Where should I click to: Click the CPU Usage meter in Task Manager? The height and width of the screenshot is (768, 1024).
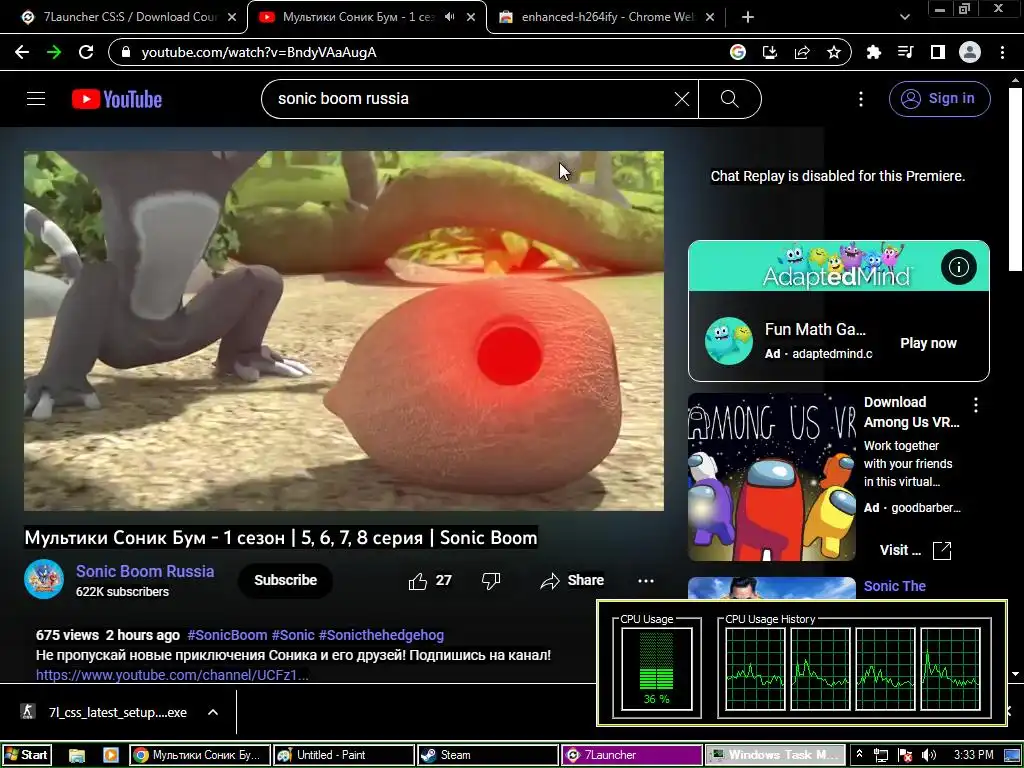(x=656, y=669)
